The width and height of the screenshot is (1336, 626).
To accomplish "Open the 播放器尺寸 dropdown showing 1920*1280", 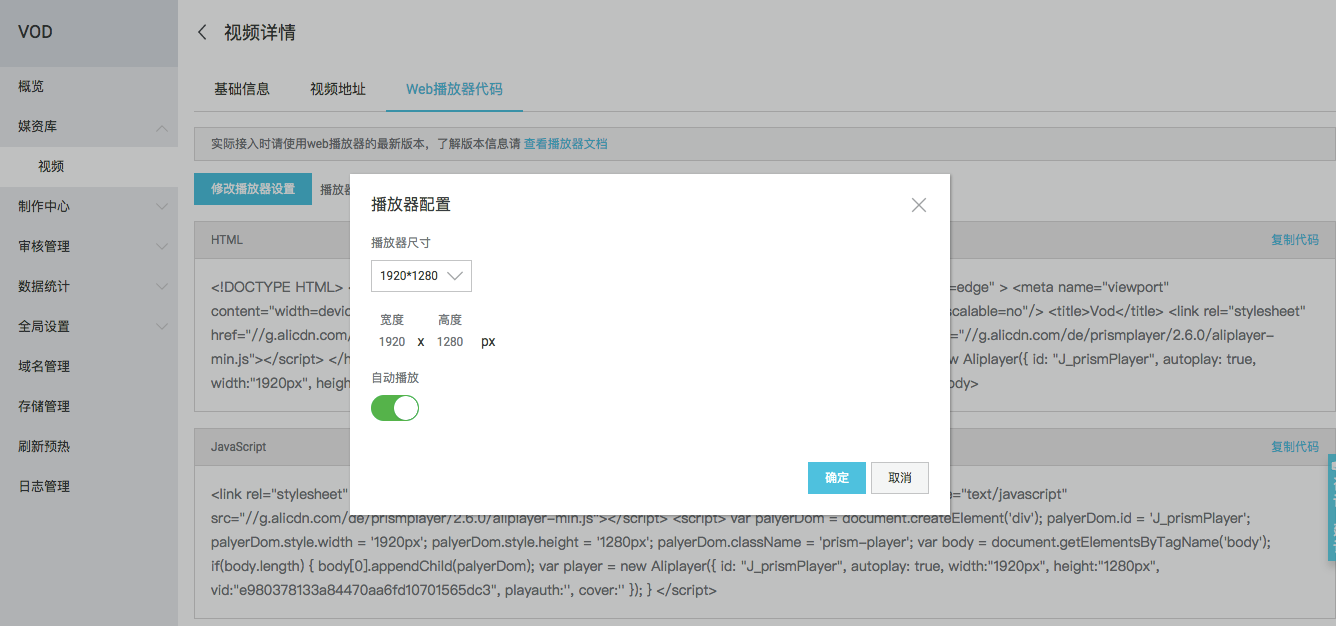I will click(x=421, y=276).
